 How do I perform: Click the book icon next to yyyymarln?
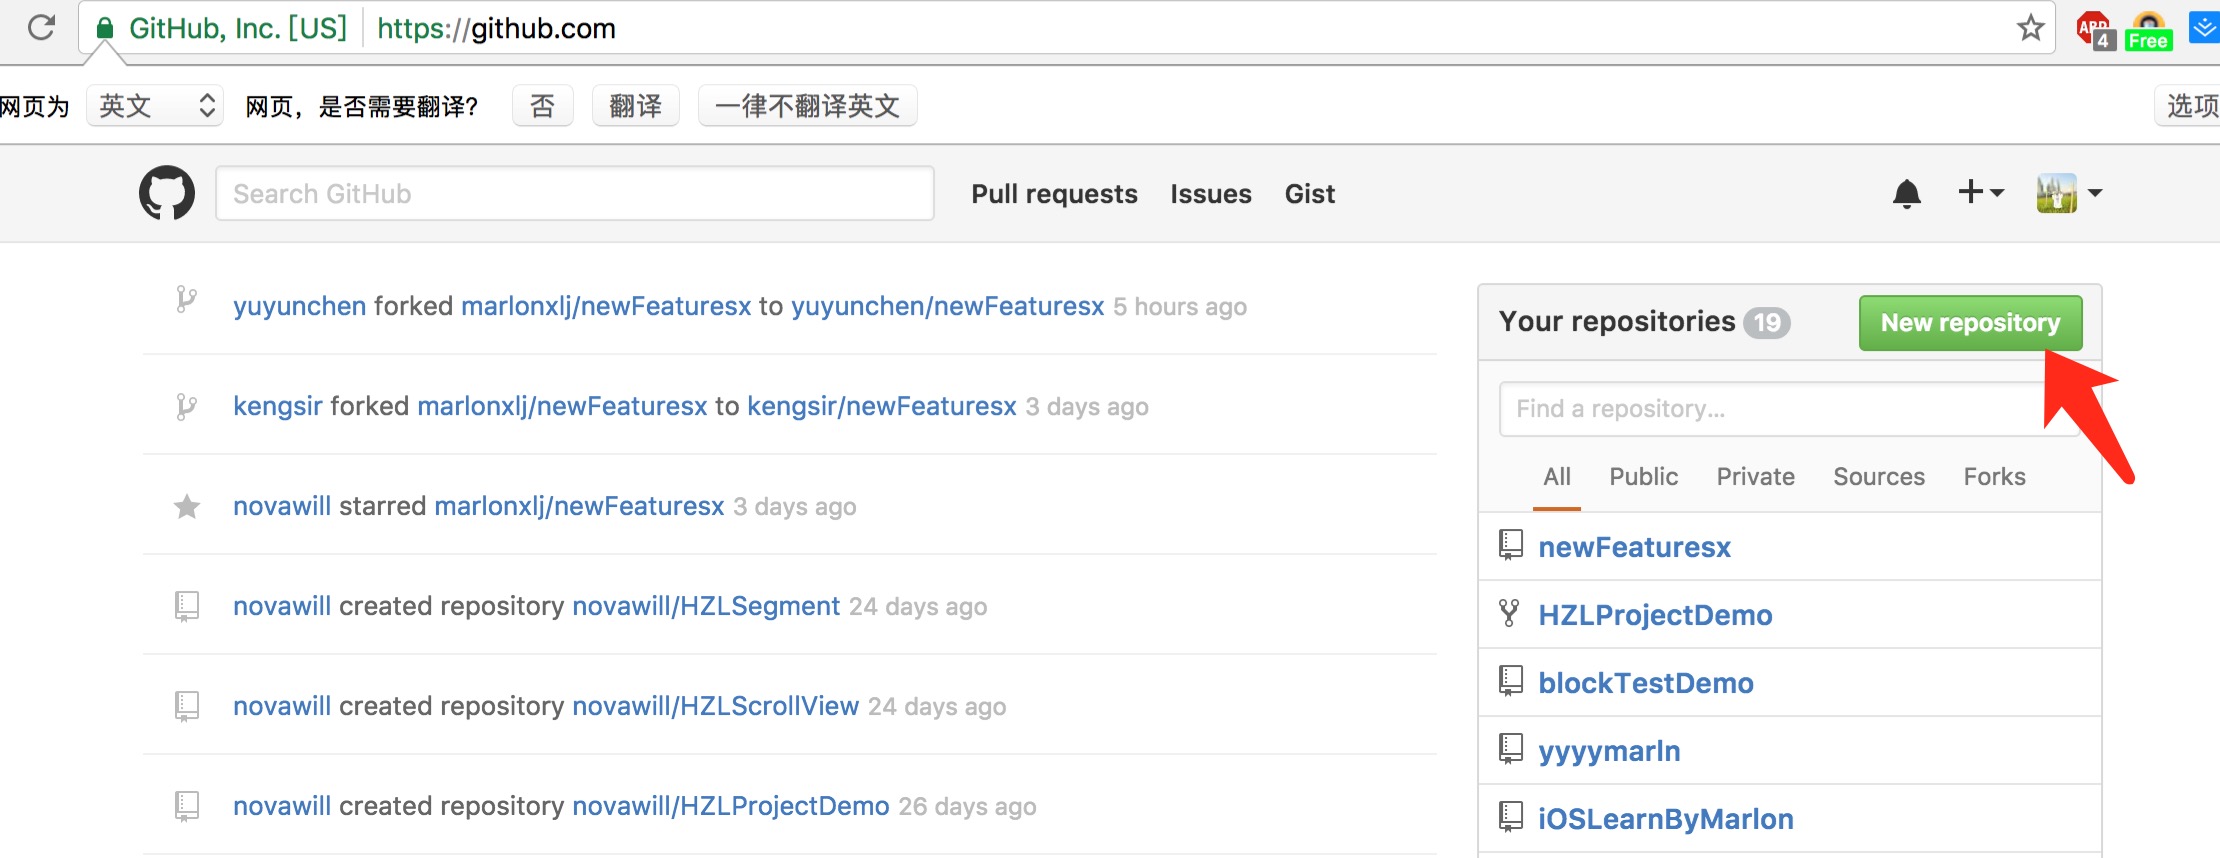tap(1511, 749)
